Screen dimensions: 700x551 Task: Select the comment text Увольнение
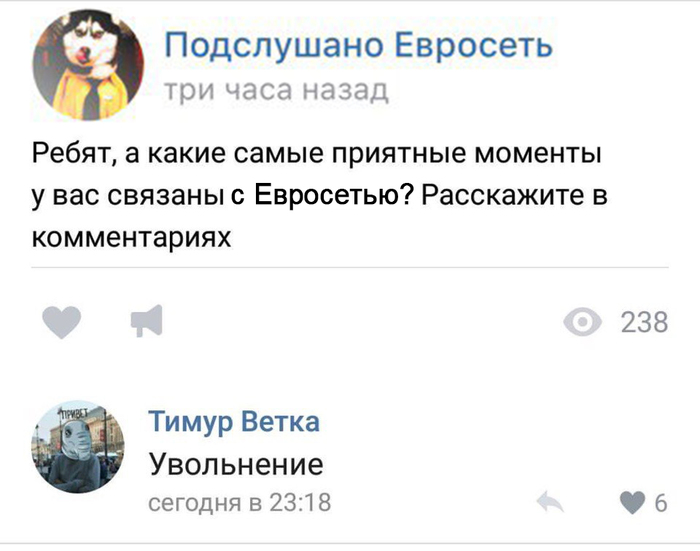(x=236, y=464)
